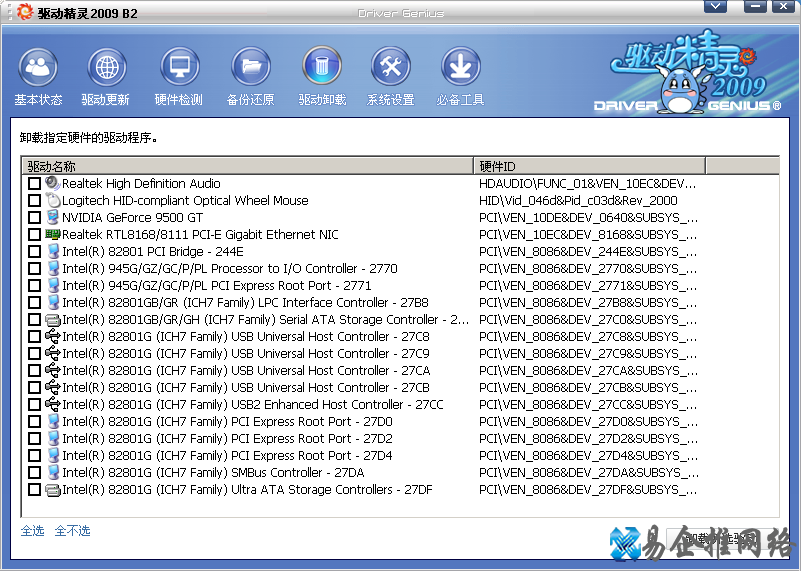Open 系统设置 system settings tools icon
The image size is (801, 571).
point(390,69)
